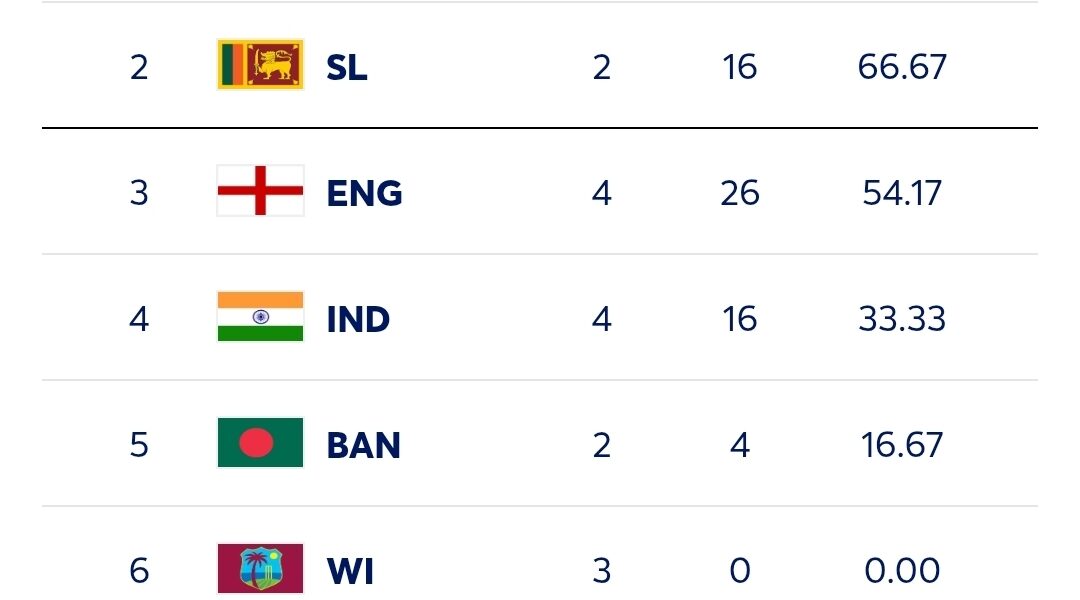This screenshot has width=1080, height=600.
Task: Click the India flag icon
Action: [260, 317]
